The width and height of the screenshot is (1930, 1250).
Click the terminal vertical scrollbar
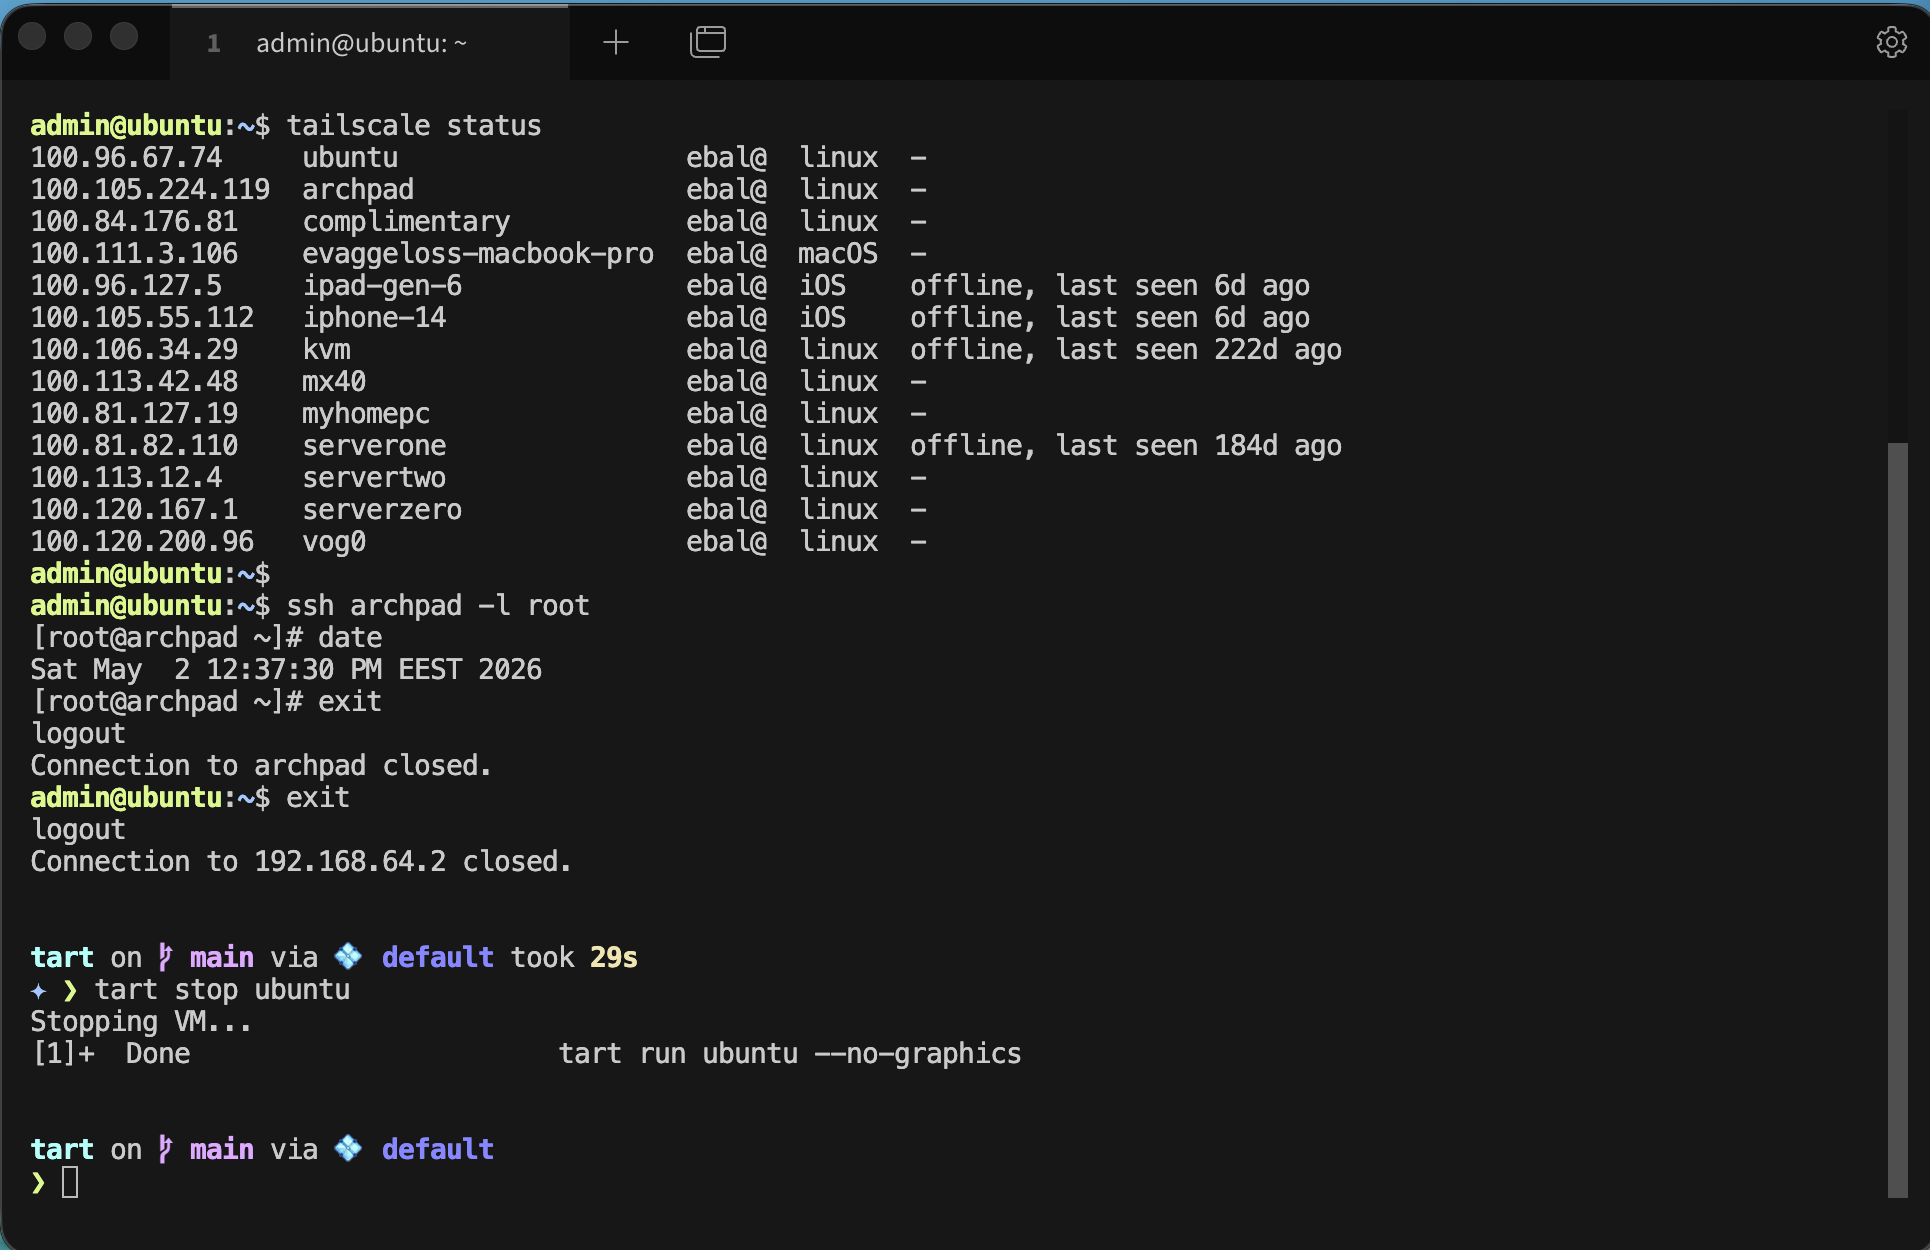pyautogui.click(x=1897, y=820)
